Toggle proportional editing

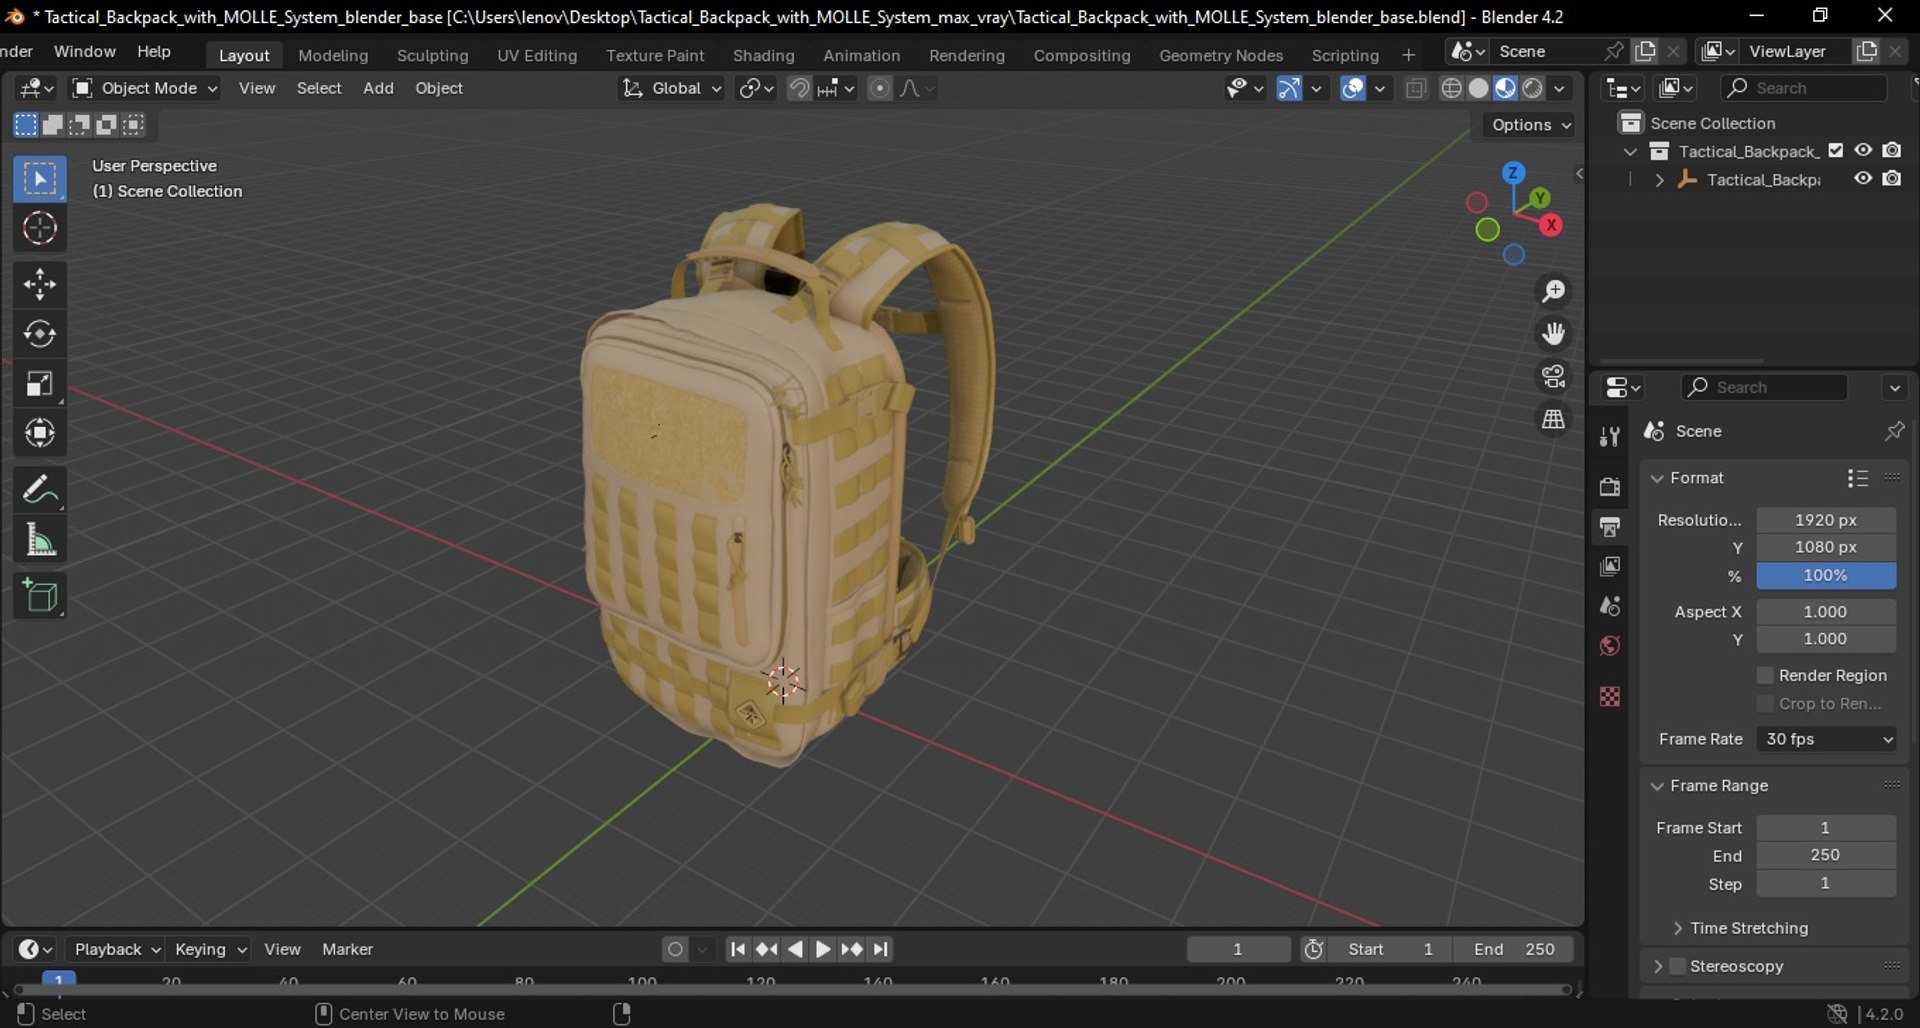pyautogui.click(x=879, y=88)
